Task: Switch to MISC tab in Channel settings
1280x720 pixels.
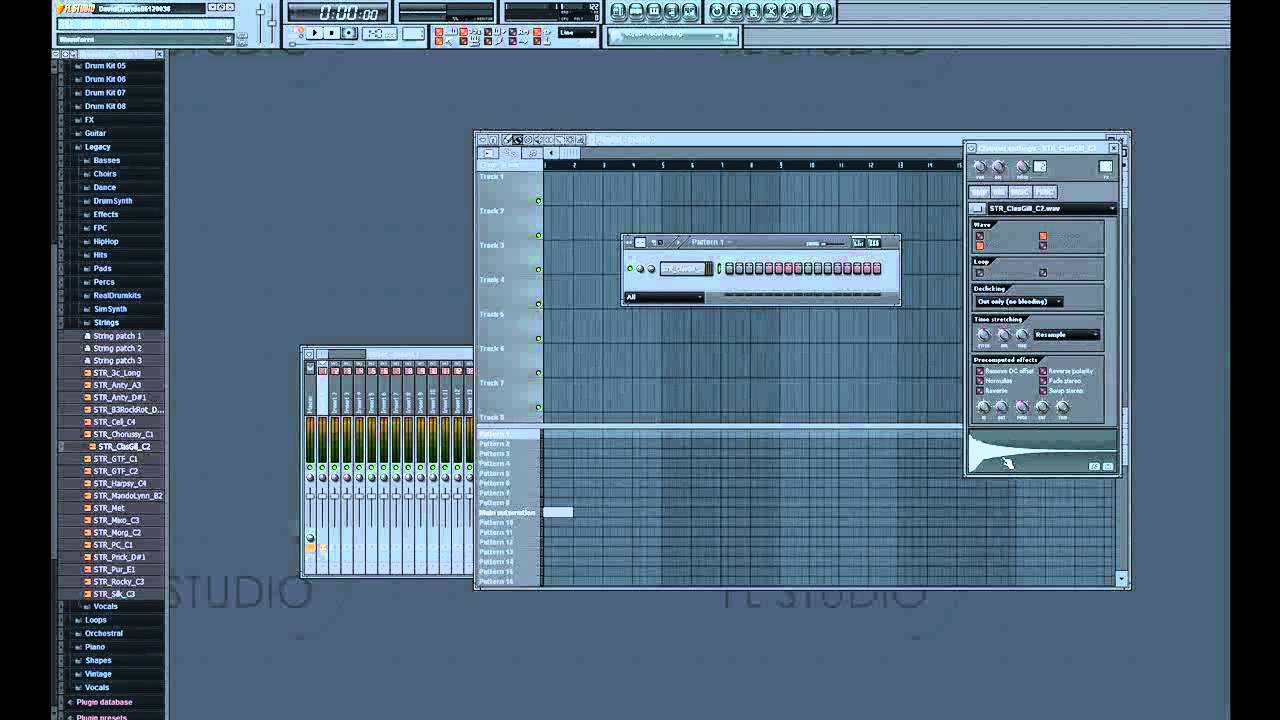Action: (x=1021, y=191)
